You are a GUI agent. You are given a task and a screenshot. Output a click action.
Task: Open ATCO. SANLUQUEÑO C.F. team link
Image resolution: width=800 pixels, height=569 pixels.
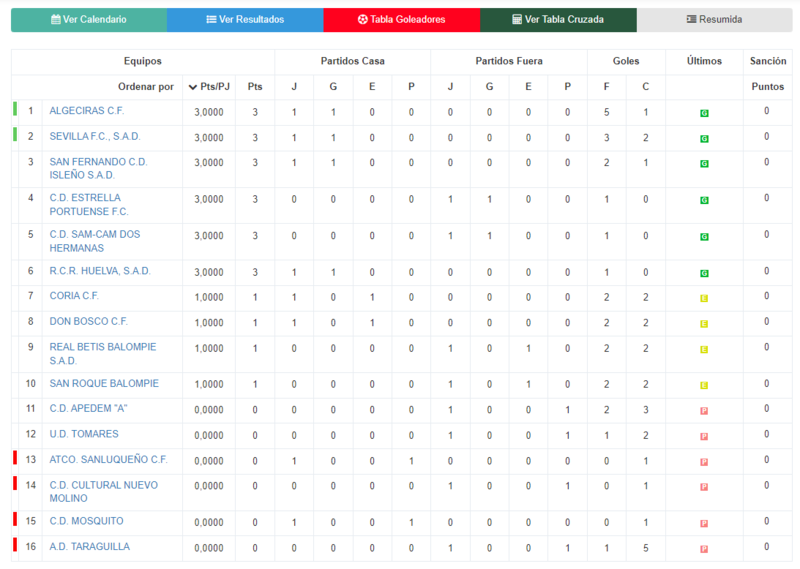[x=108, y=459]
